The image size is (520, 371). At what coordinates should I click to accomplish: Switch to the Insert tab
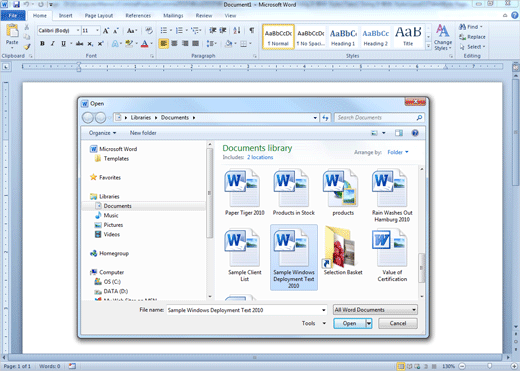(65, 15)
